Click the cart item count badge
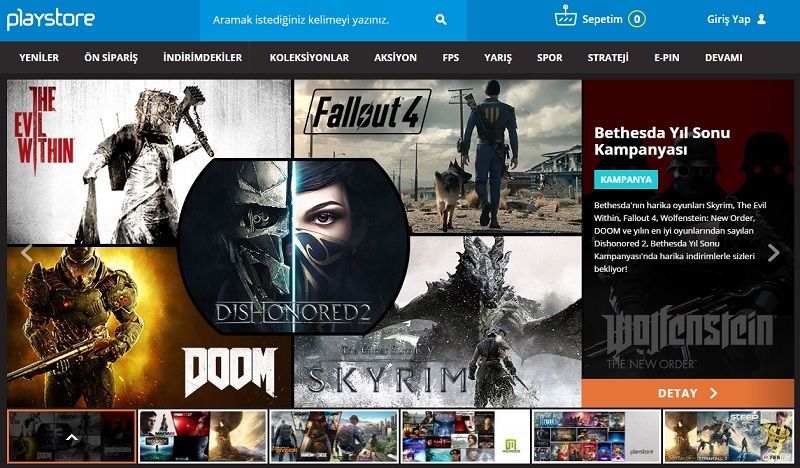 [637, 19]
